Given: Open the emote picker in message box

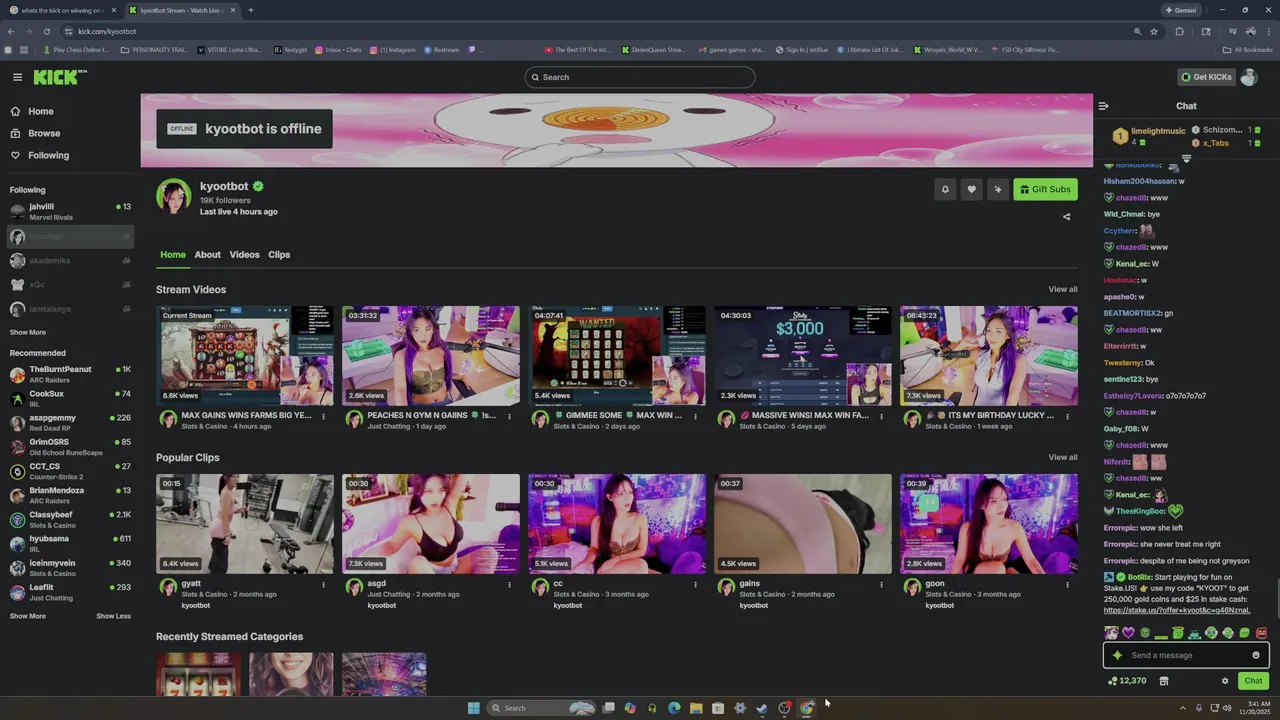Looking at the screenshot, I should click(1256, 655).
